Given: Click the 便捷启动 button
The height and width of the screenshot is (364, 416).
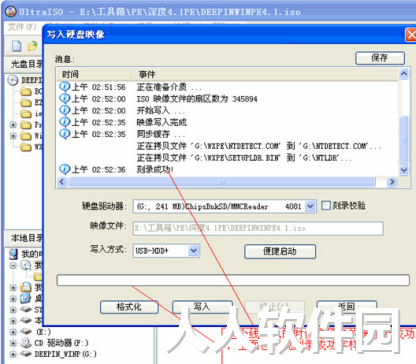Looking at the screenshot, I should pos(280,251).
